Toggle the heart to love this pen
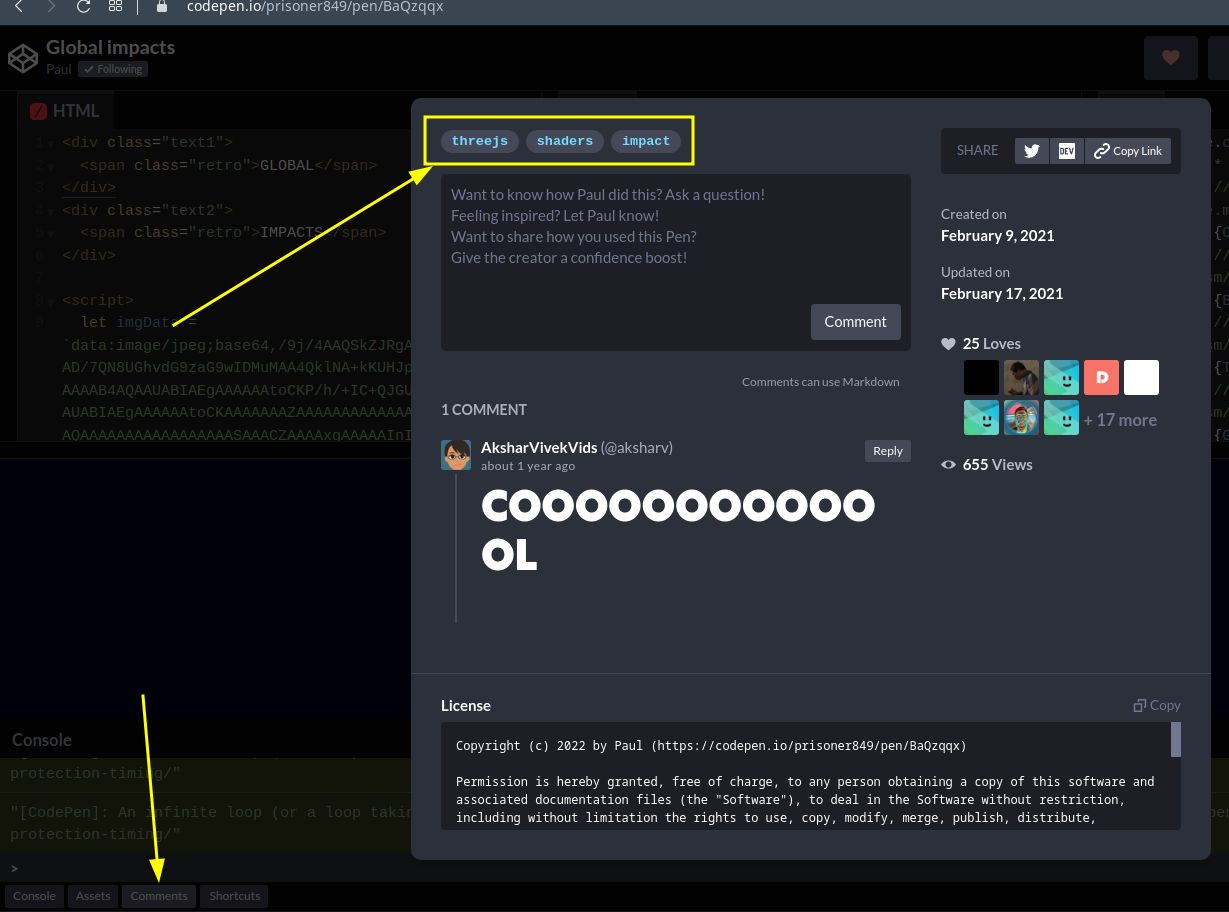The height and width of the screenshot is (912, 1229). 1170,57
